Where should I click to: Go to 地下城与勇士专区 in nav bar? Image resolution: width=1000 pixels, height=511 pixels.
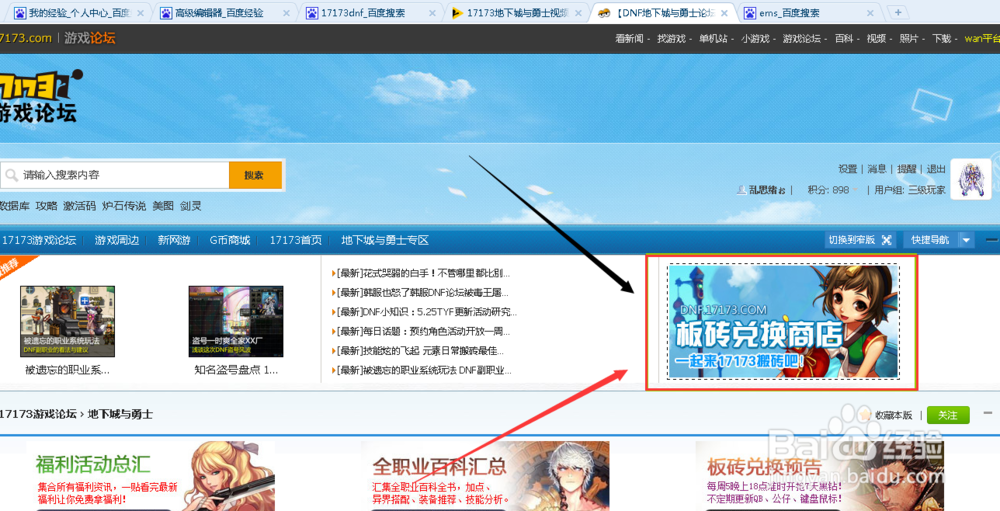[x=385, y=241]
